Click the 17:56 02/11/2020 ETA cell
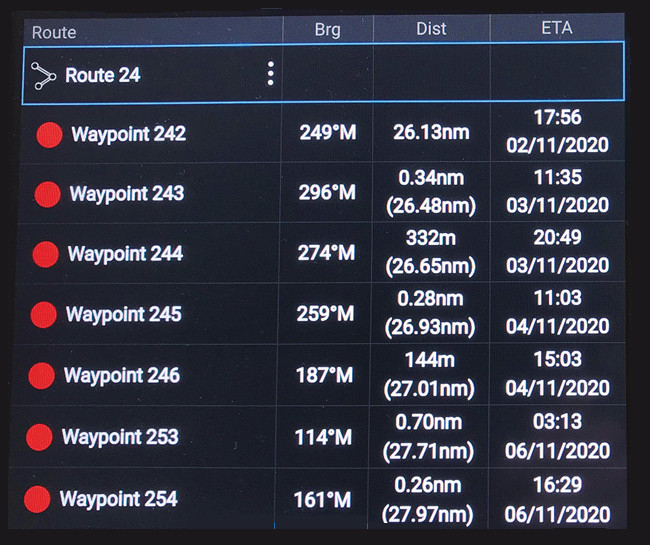Screen dimensions: 650x545 point(558,131)
